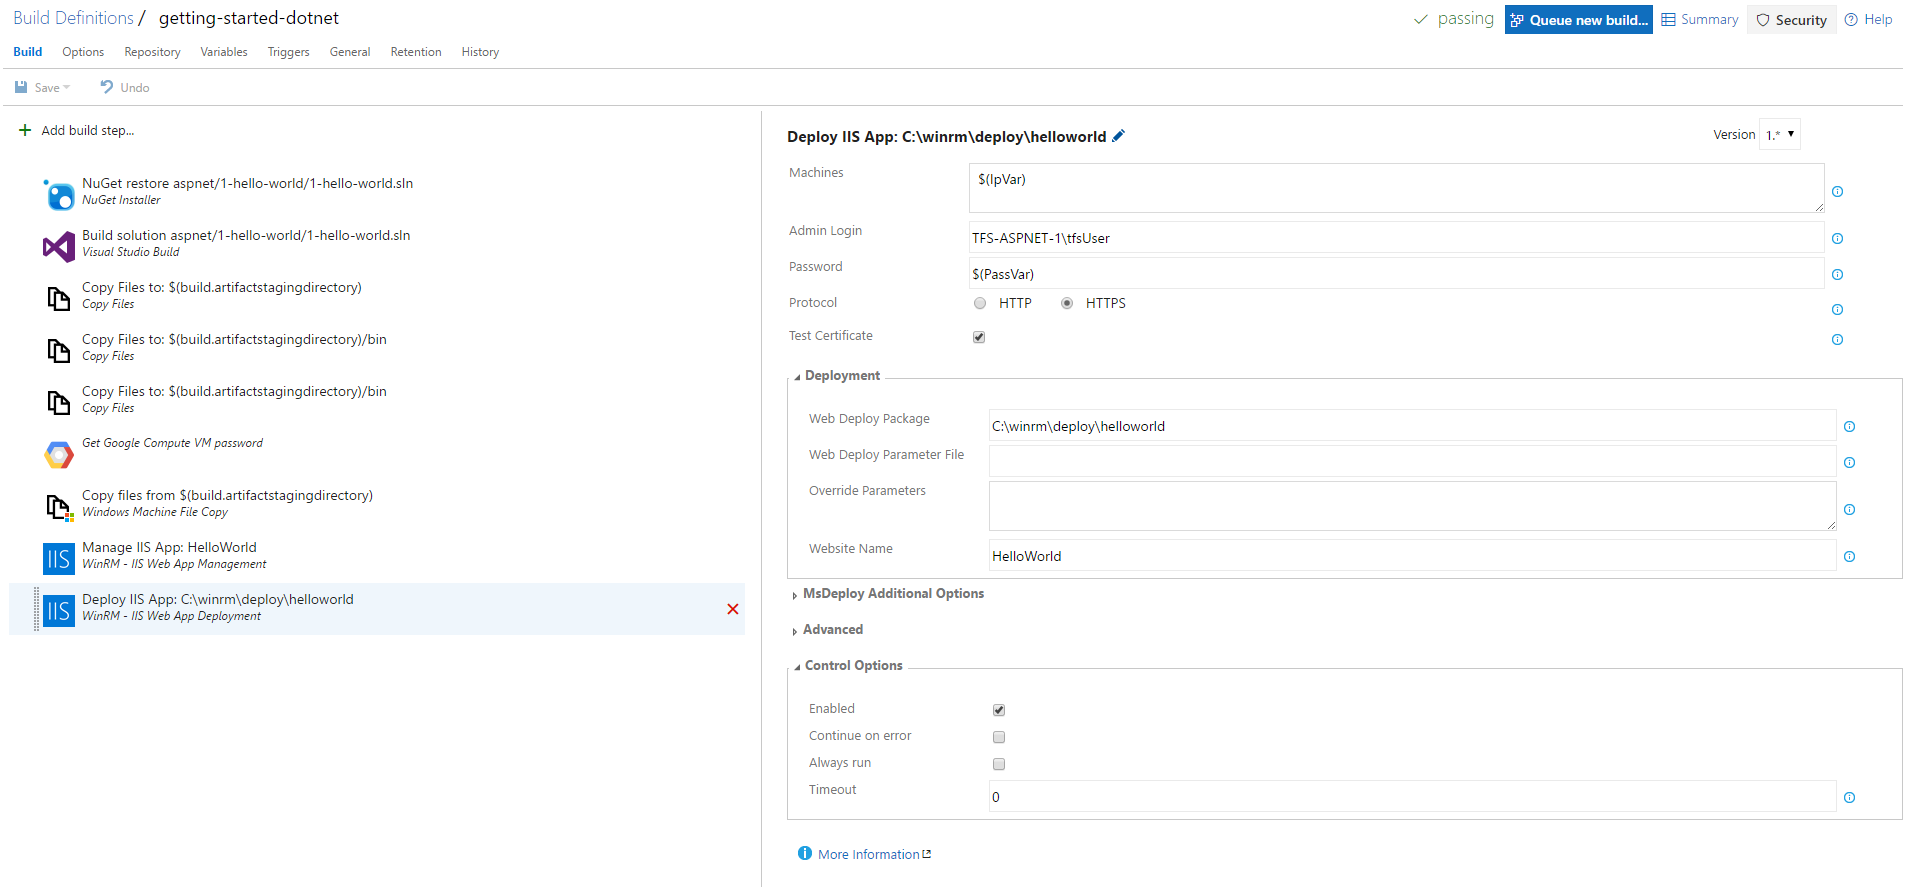Select the Copy Files step above Get Google Compute
This screenshot has height=887, width=1913.
point(377,401)
